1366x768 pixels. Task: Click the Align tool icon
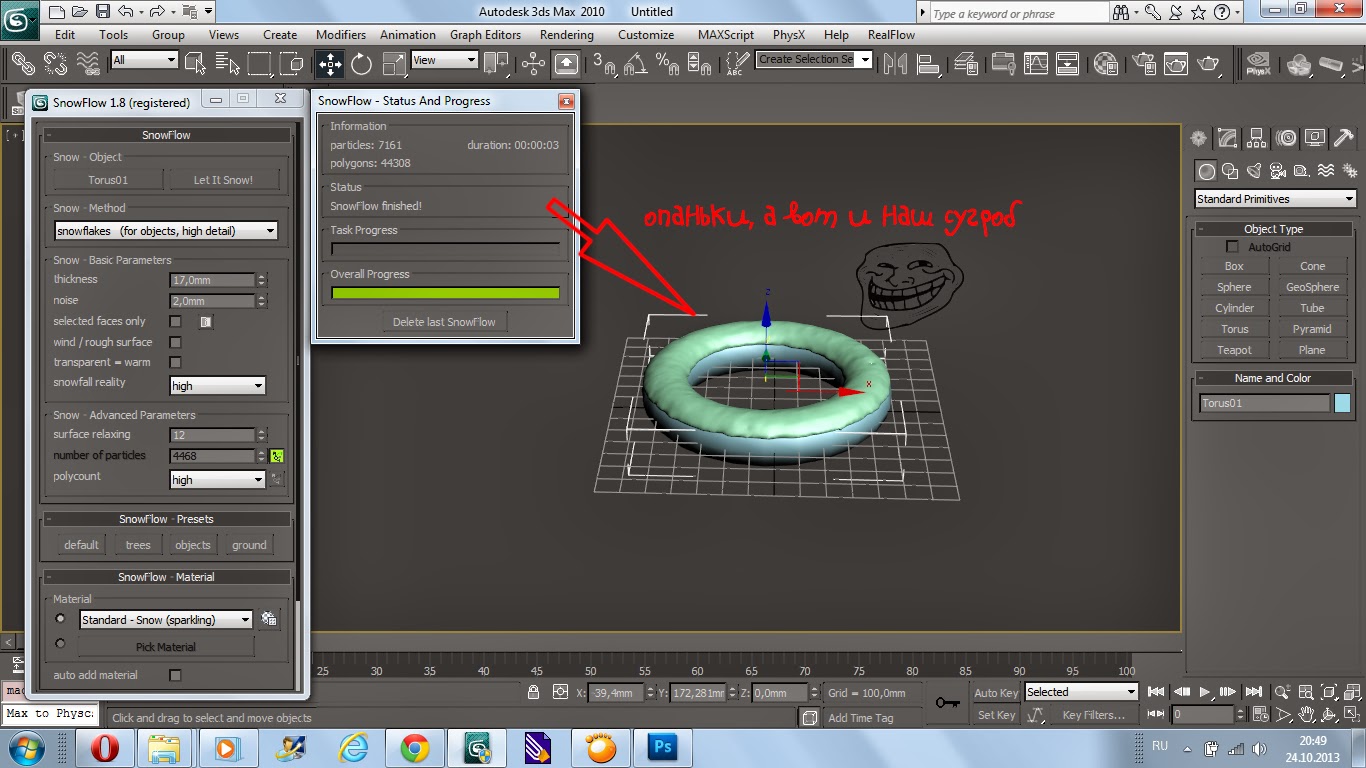click(x=930, y=64)
